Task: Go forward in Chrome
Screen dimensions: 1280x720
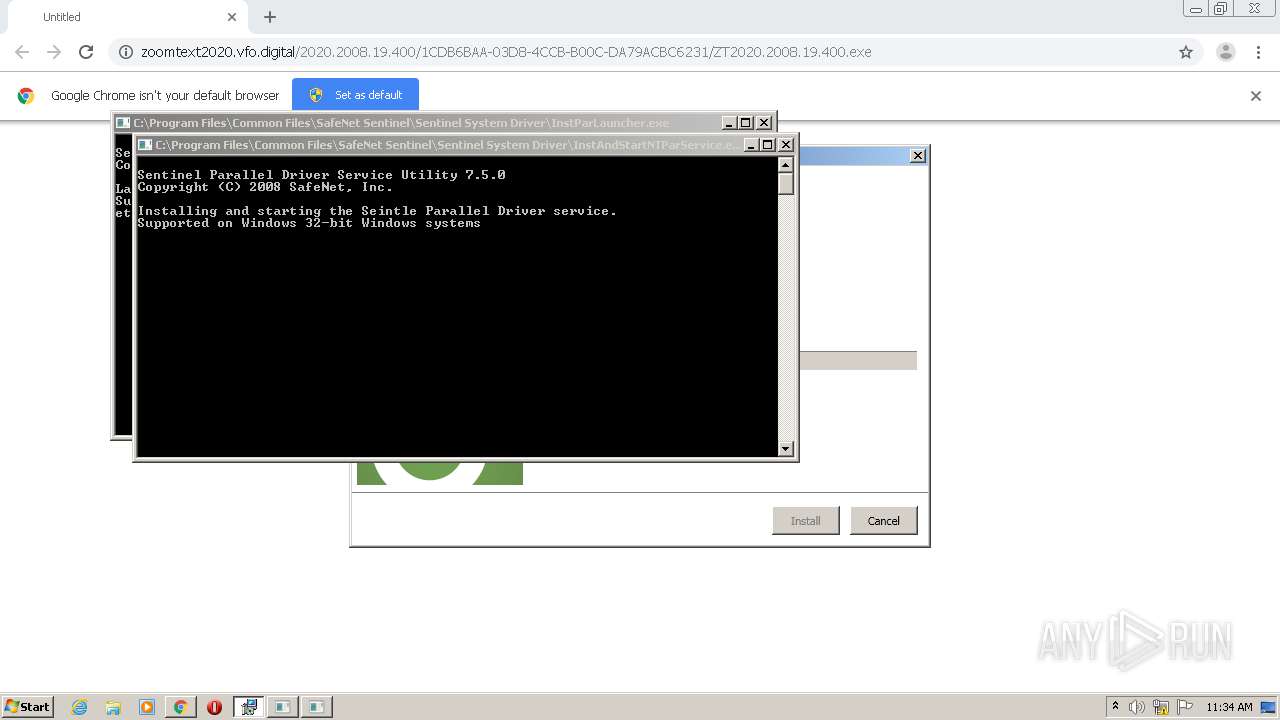Action: [54, 52]
